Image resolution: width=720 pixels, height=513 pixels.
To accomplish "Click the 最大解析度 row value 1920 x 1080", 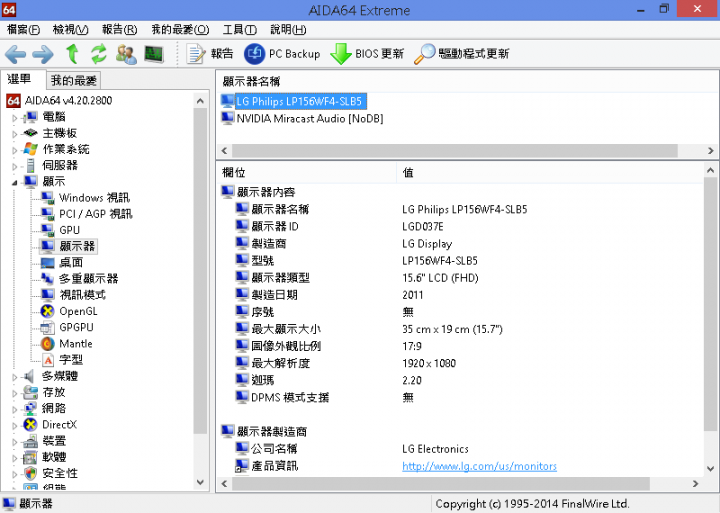I will pos(429,363).
